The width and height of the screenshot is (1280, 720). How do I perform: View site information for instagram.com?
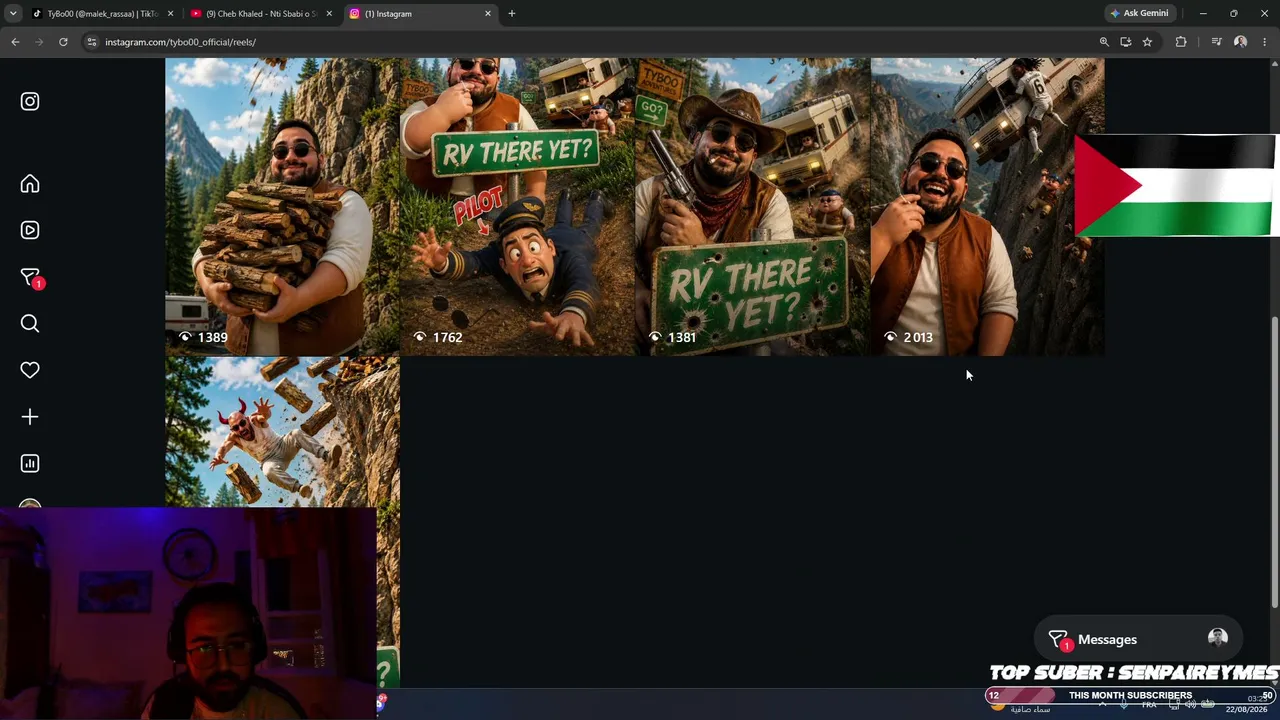pyautogui.click(x=91, y=42)
